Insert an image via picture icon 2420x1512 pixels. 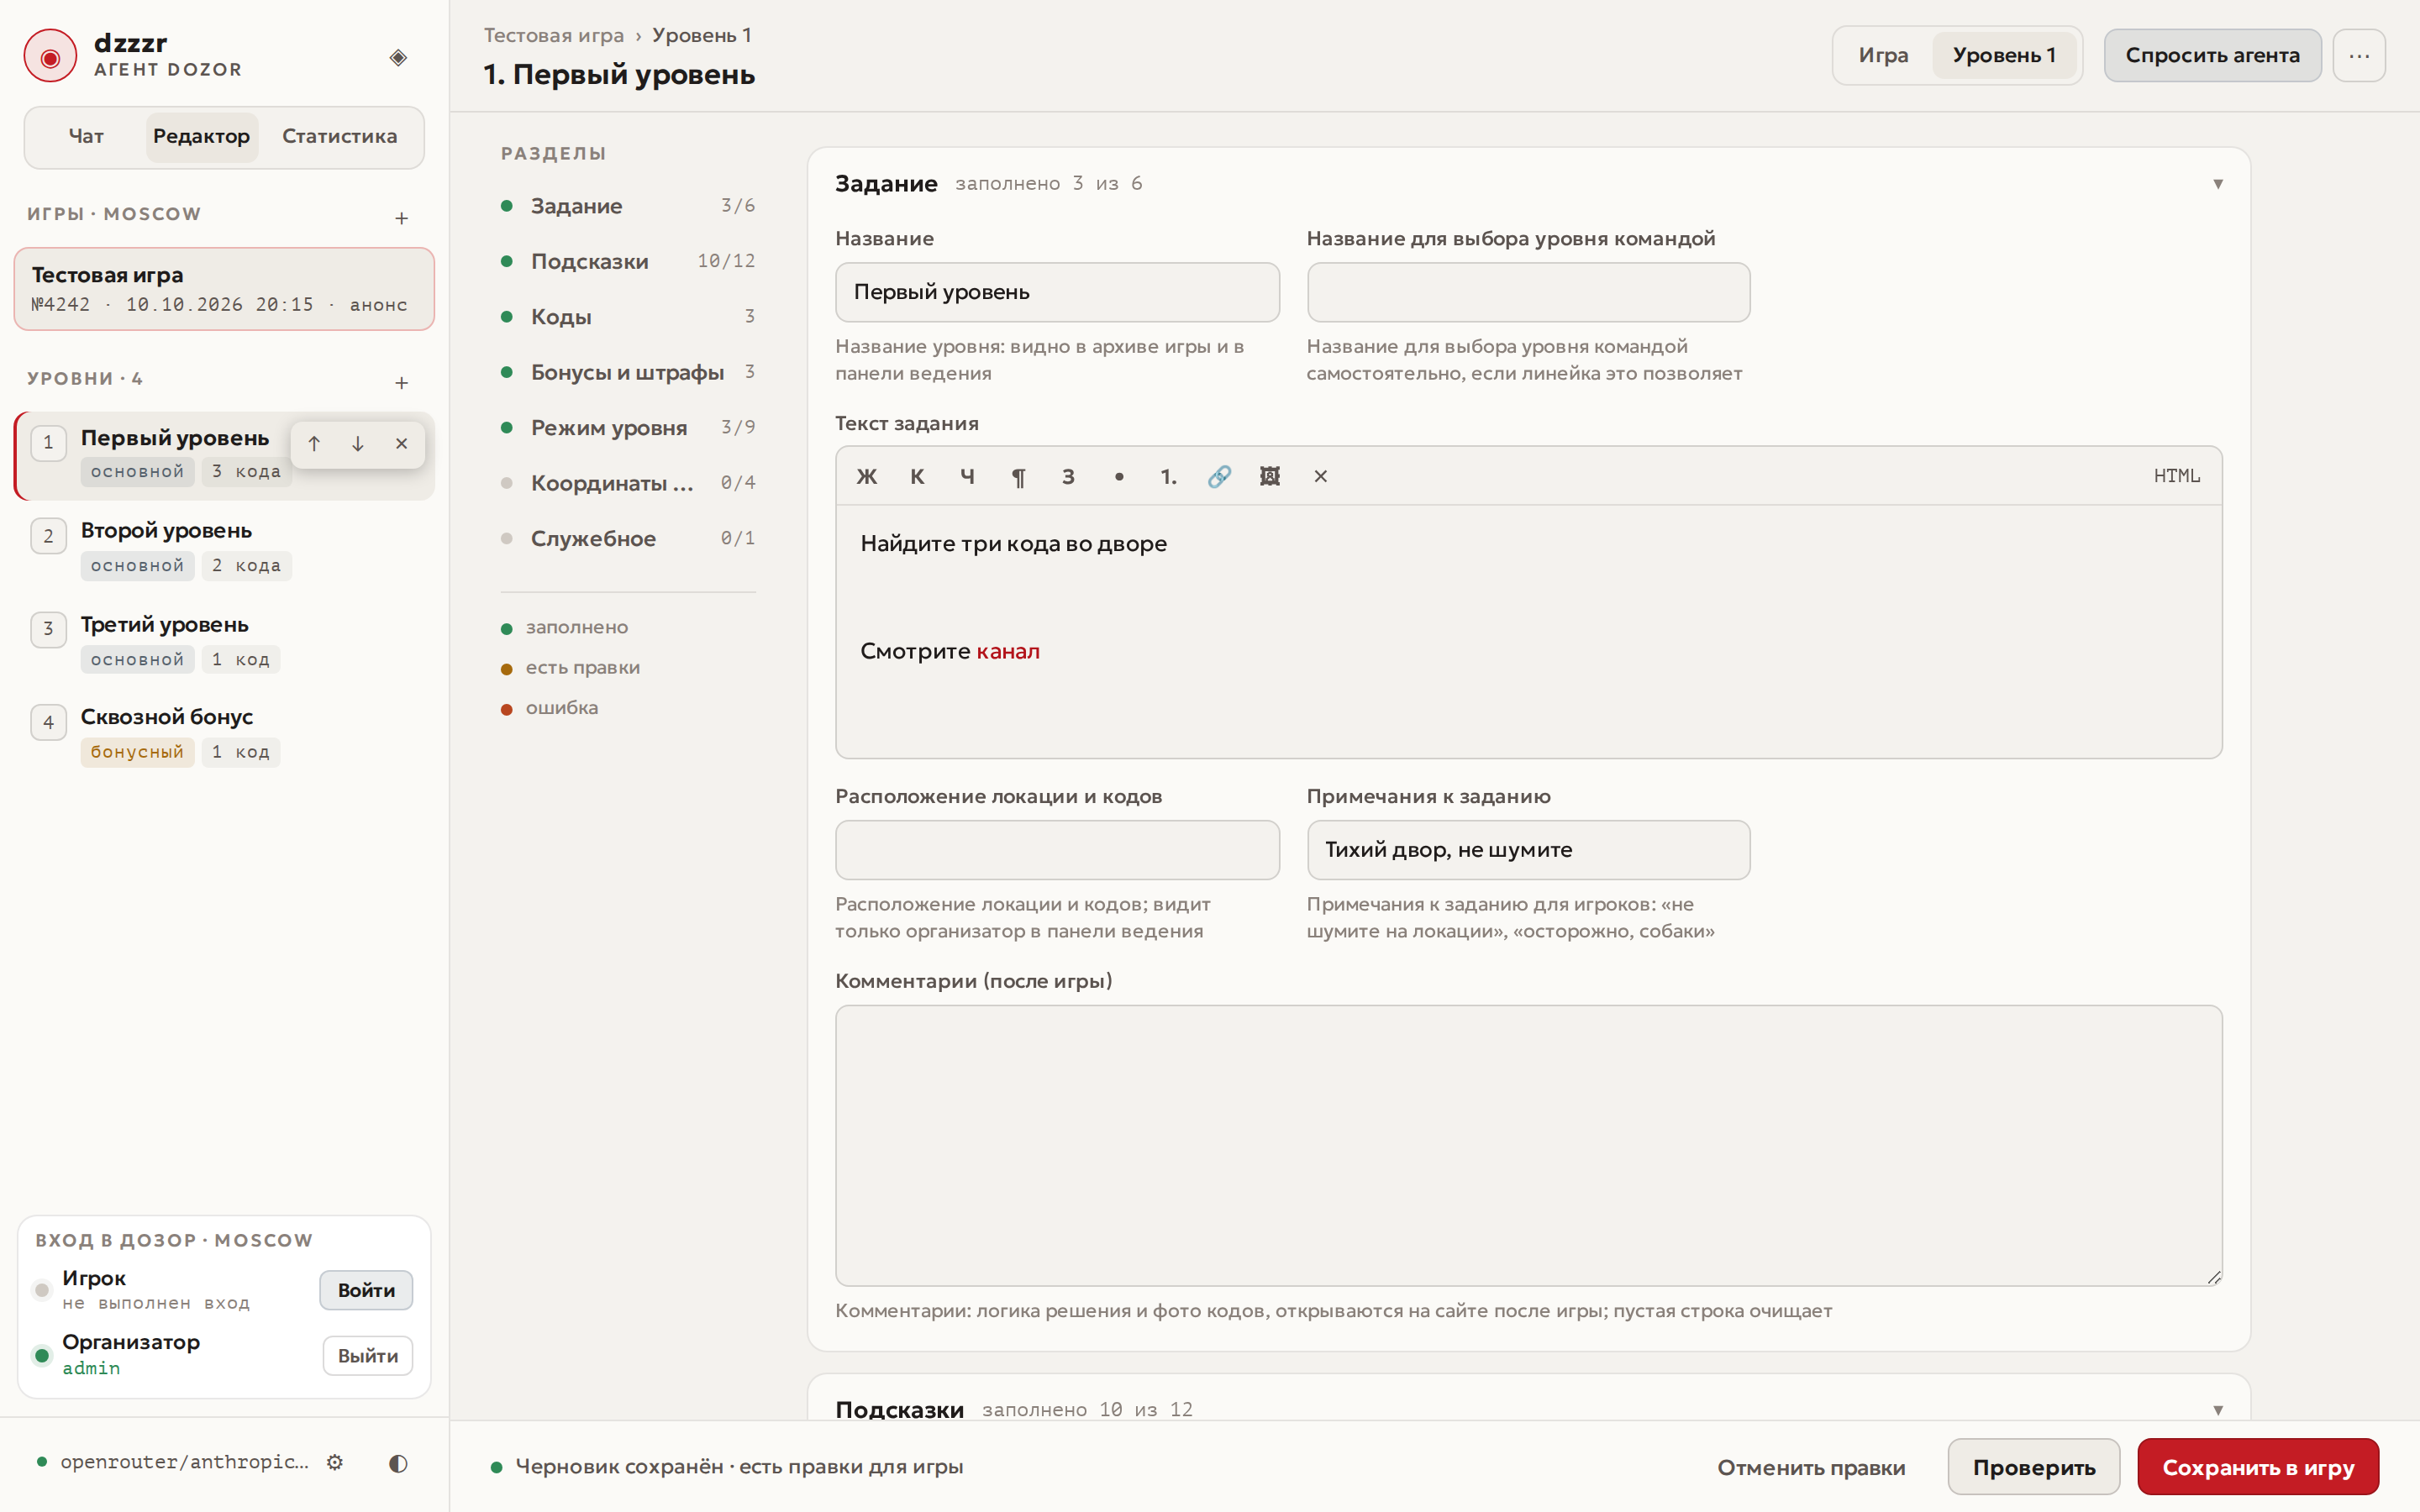[x=1270, y=476]
